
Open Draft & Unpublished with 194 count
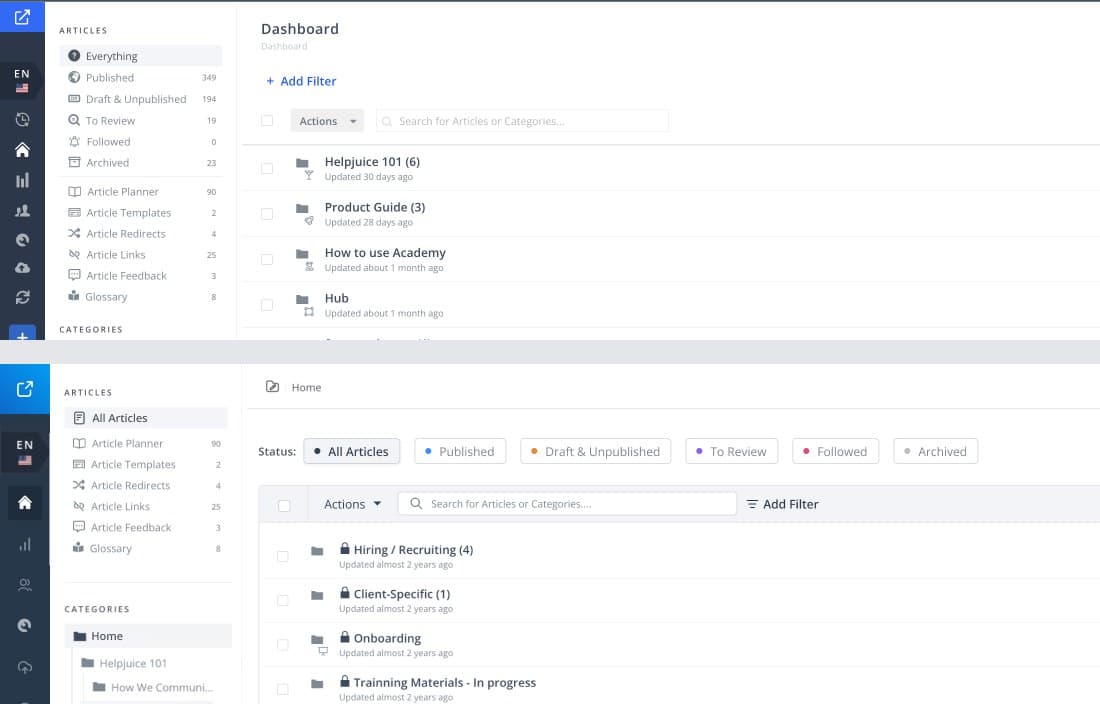tap(141, 99)
